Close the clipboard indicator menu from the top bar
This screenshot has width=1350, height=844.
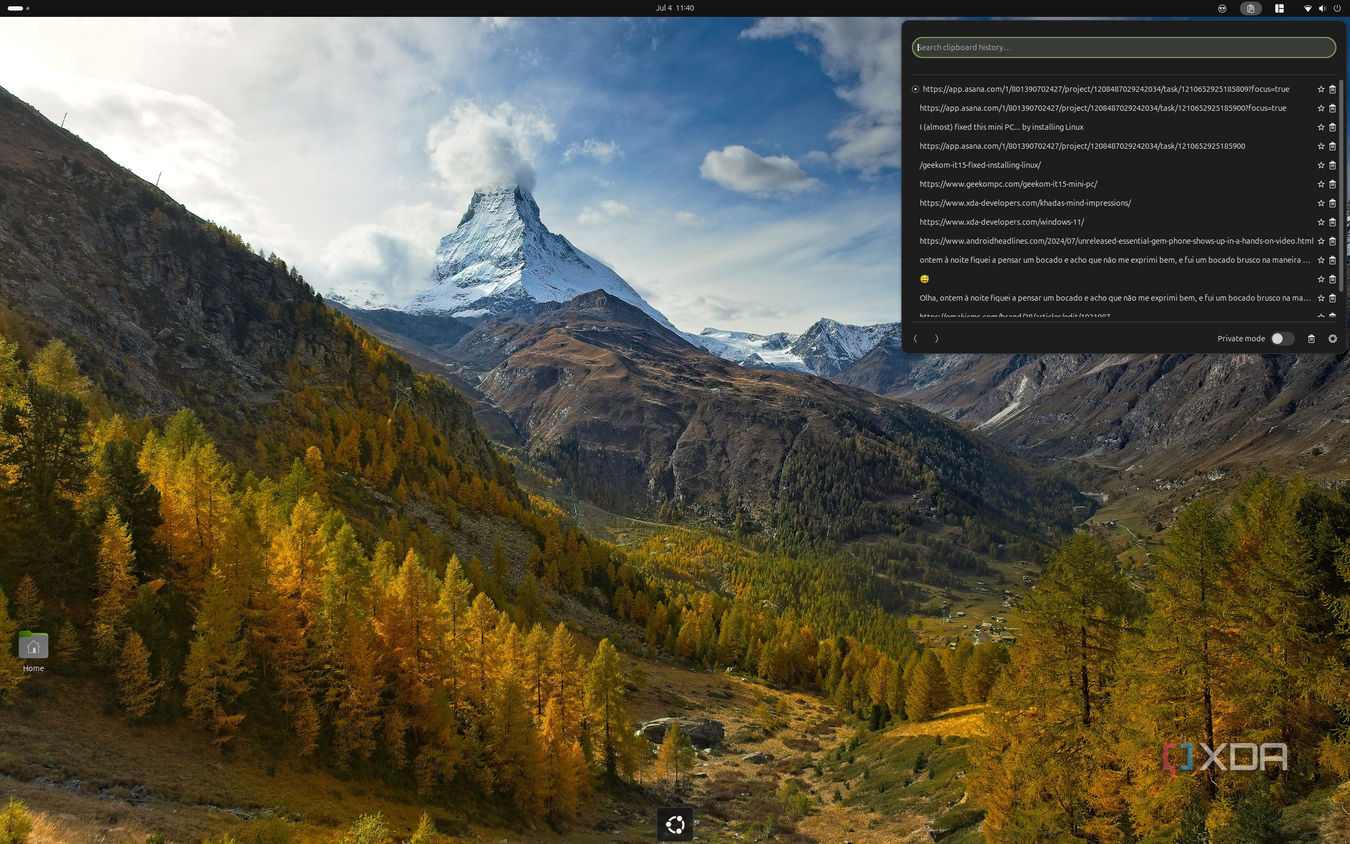point(1250,8)
